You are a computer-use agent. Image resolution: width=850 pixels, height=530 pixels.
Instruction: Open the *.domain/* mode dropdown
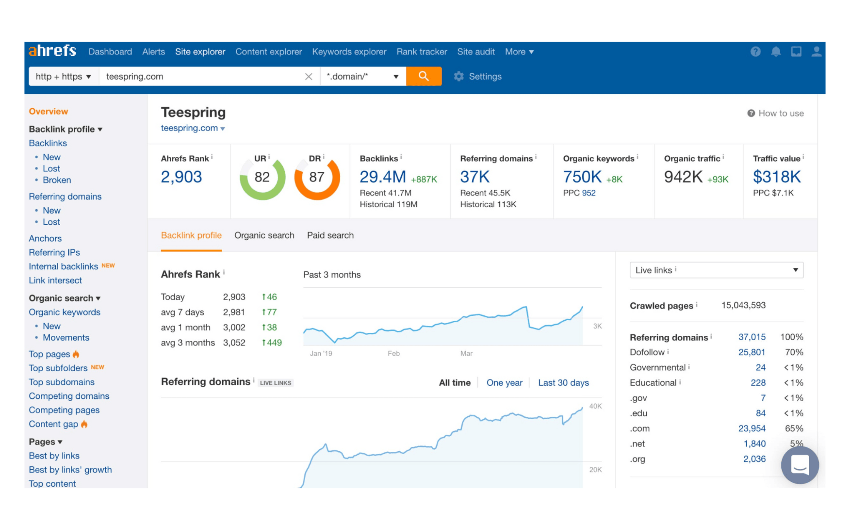point(363,76)
